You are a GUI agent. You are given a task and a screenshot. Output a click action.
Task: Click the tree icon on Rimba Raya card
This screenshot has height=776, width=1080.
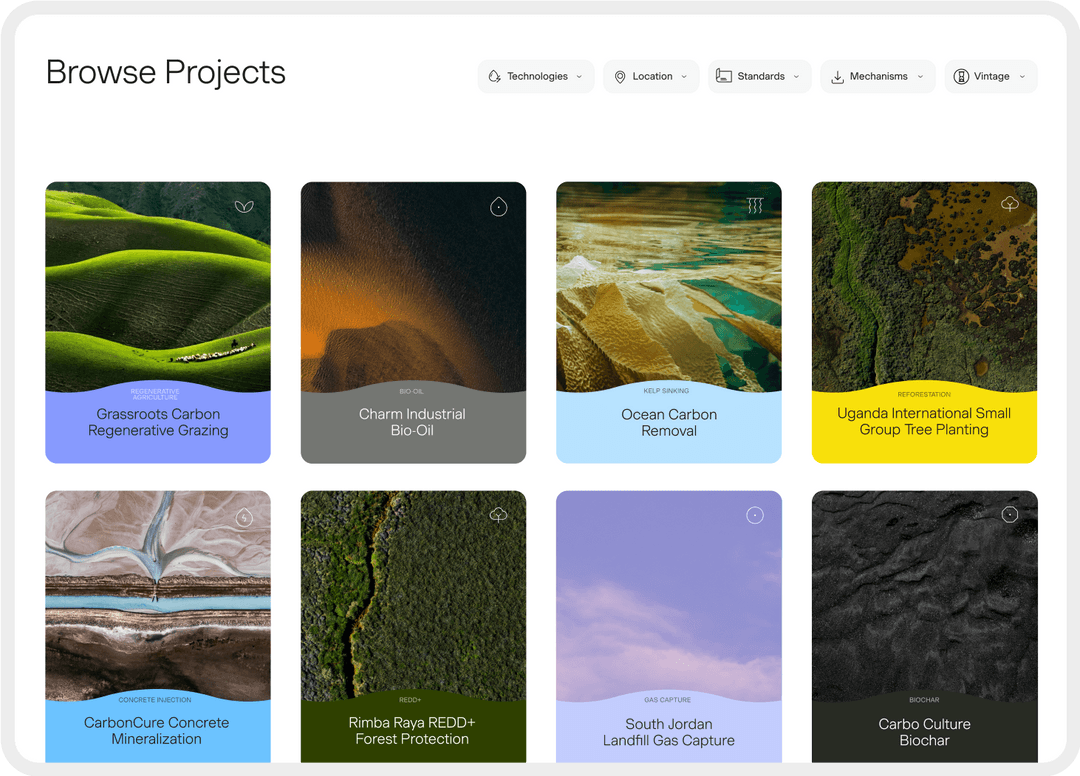pyautogui.click(x=499, y=514)
